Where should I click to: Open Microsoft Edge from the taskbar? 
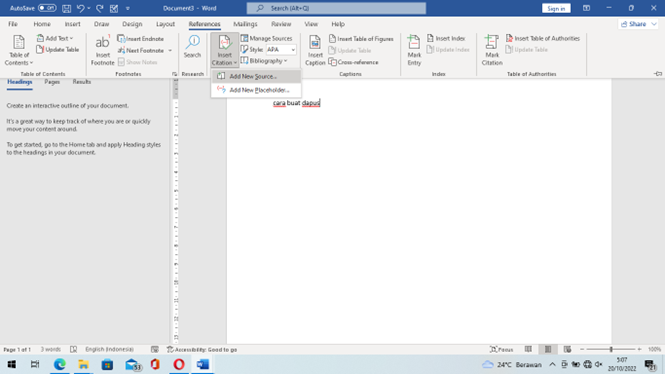[x=59, y=364]
